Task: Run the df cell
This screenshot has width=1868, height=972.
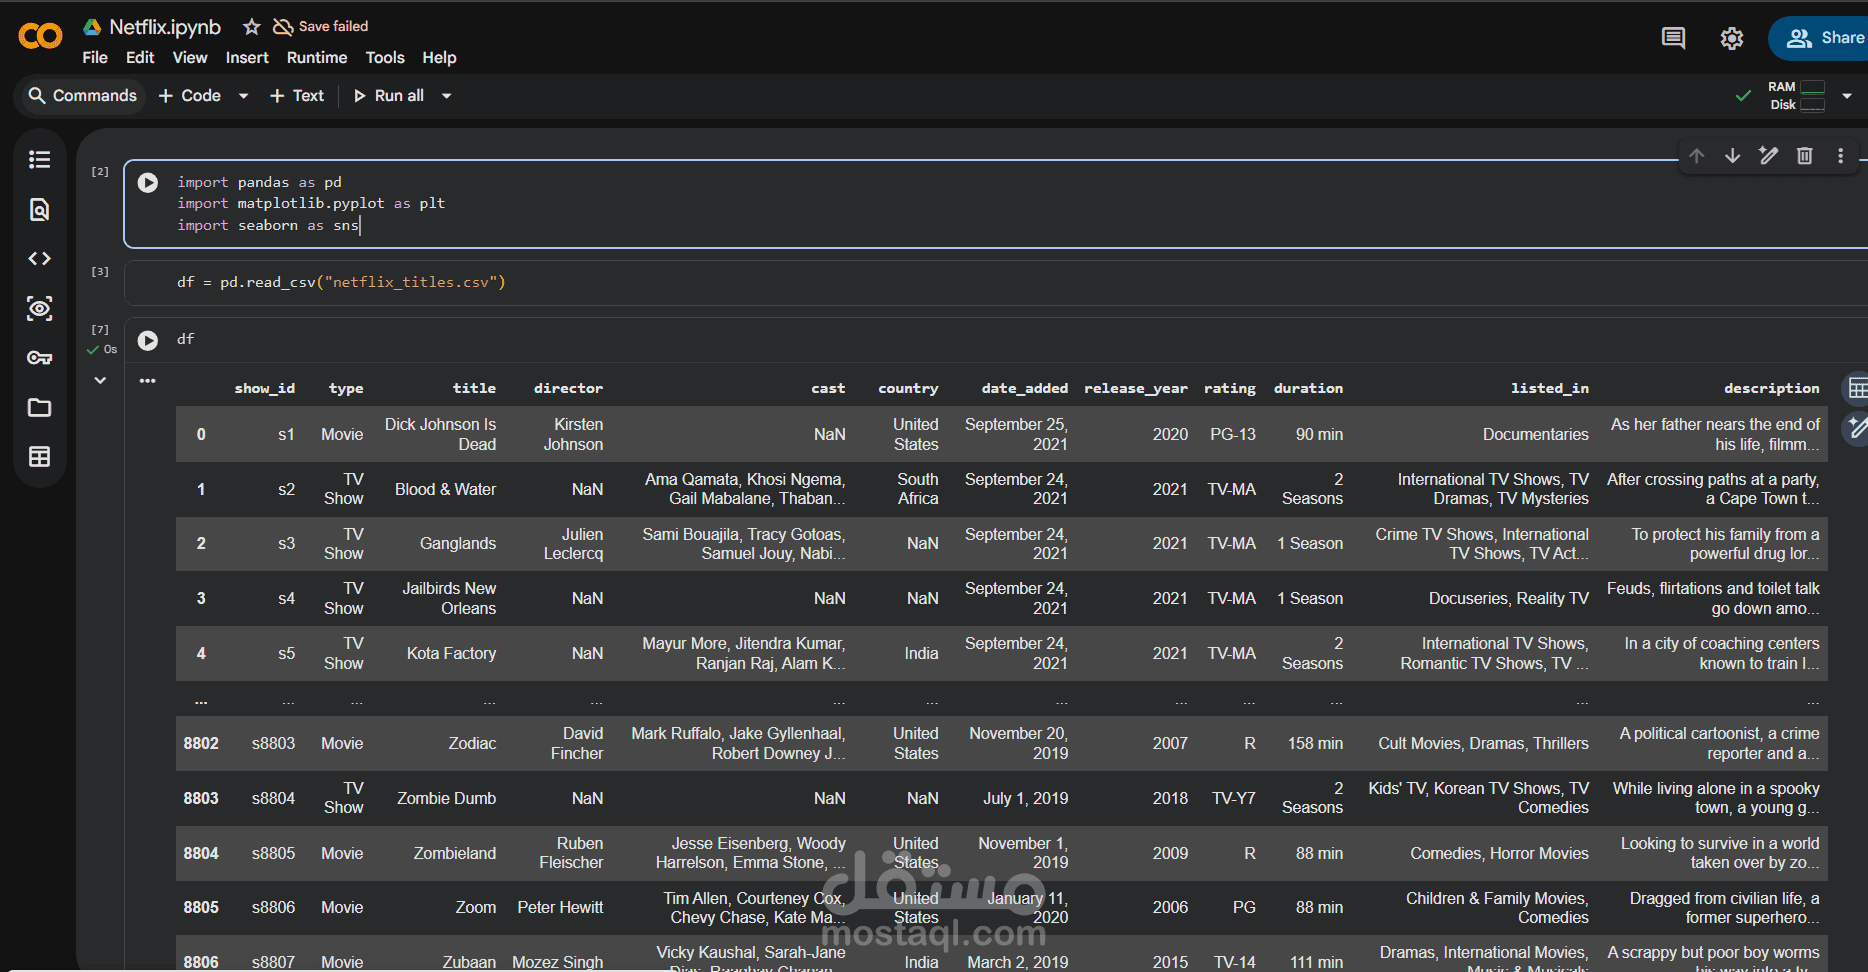Action: click(148, 341)
